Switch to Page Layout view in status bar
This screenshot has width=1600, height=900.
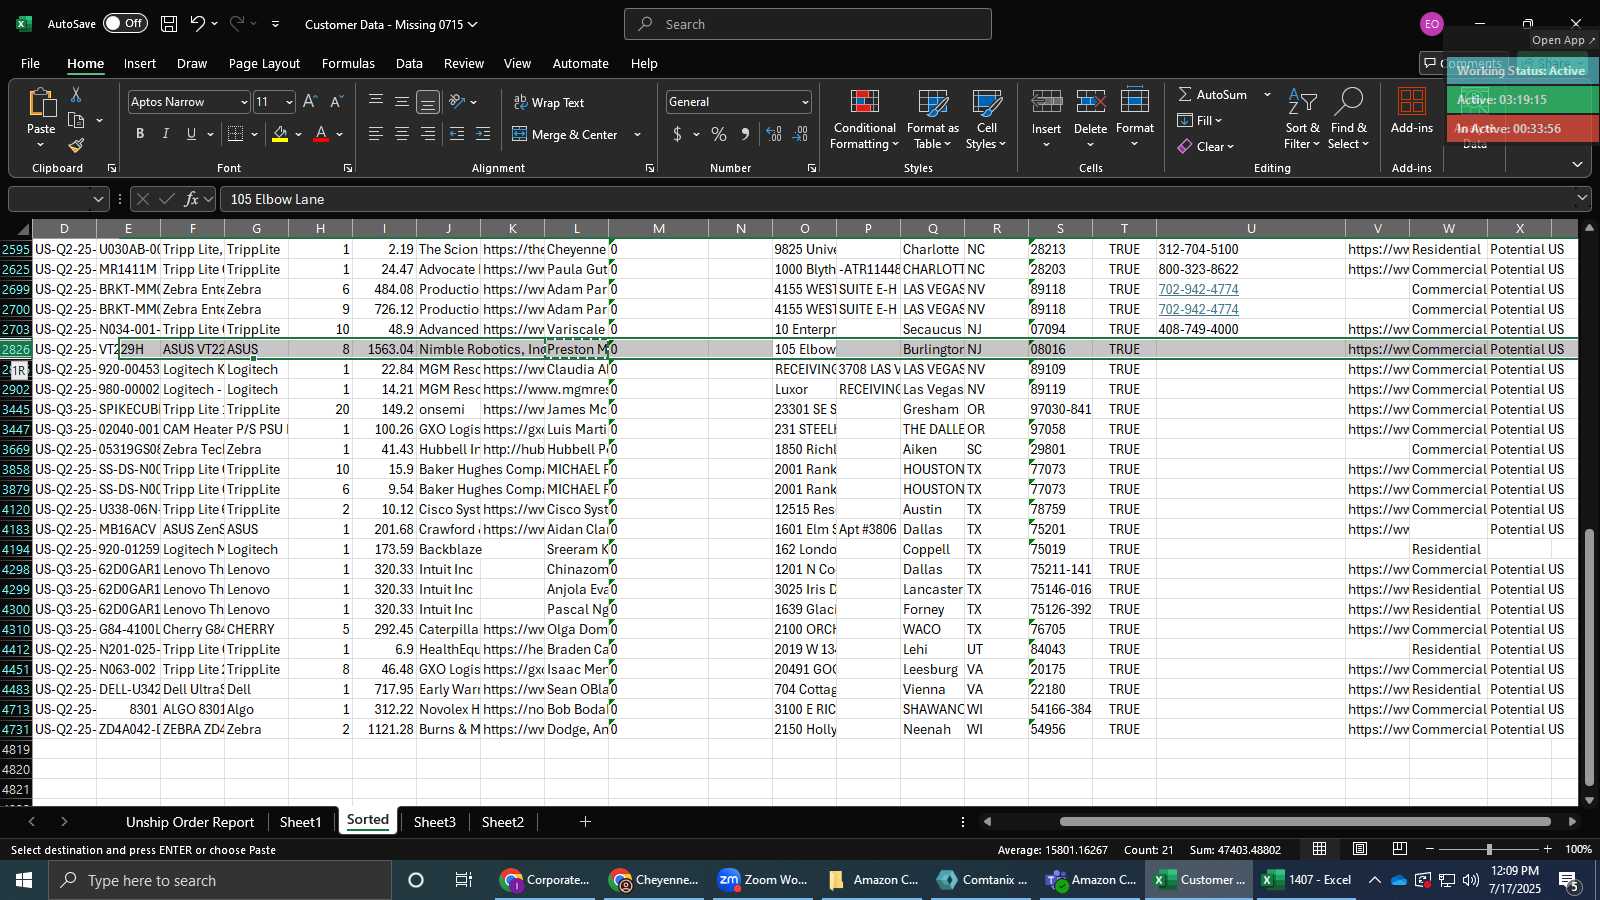tap(1360, 849)
